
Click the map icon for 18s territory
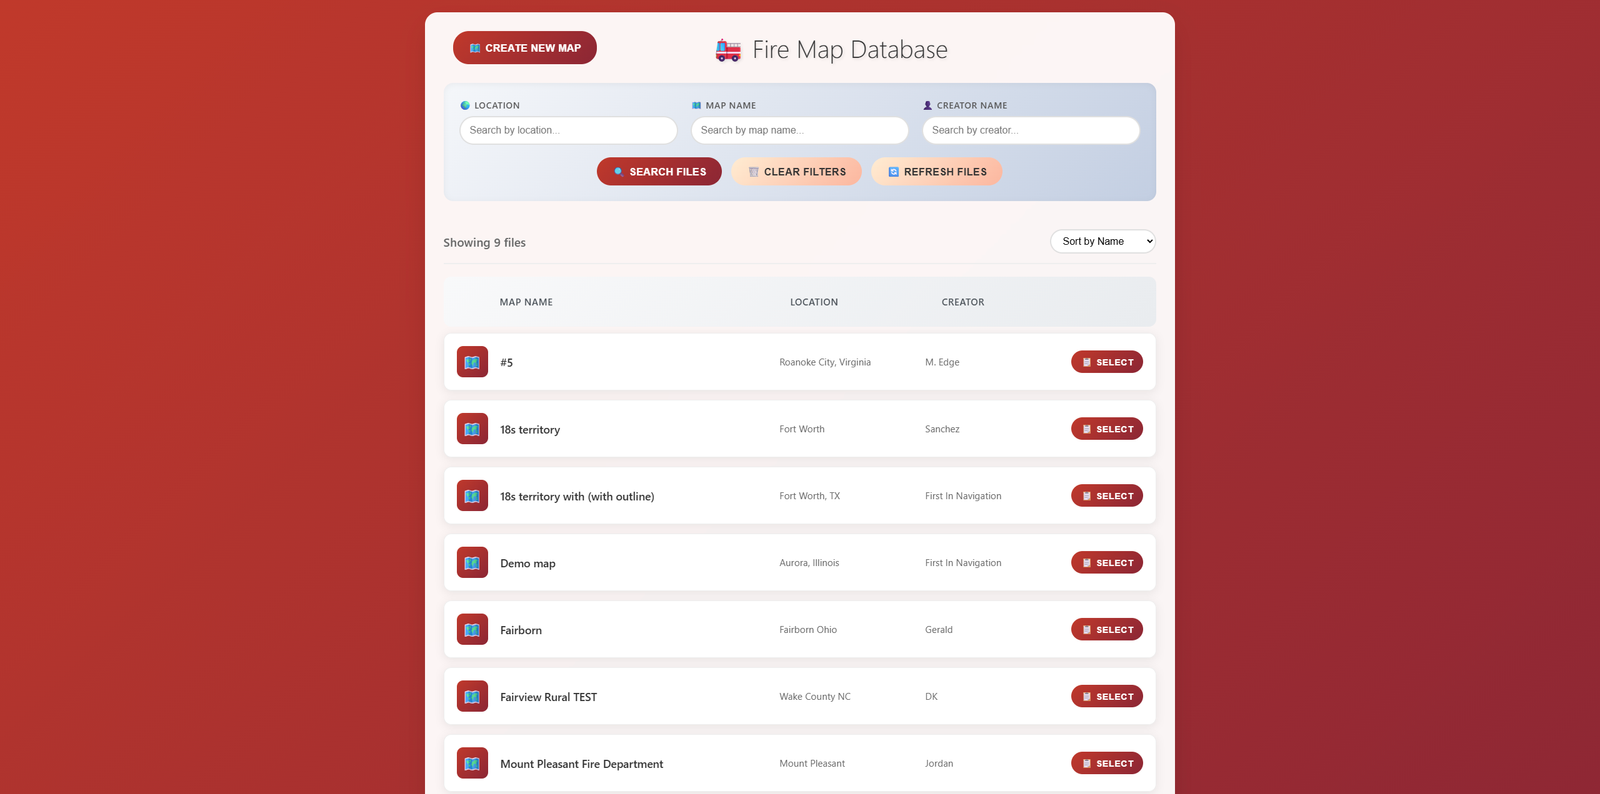click(x=472, y=429)
